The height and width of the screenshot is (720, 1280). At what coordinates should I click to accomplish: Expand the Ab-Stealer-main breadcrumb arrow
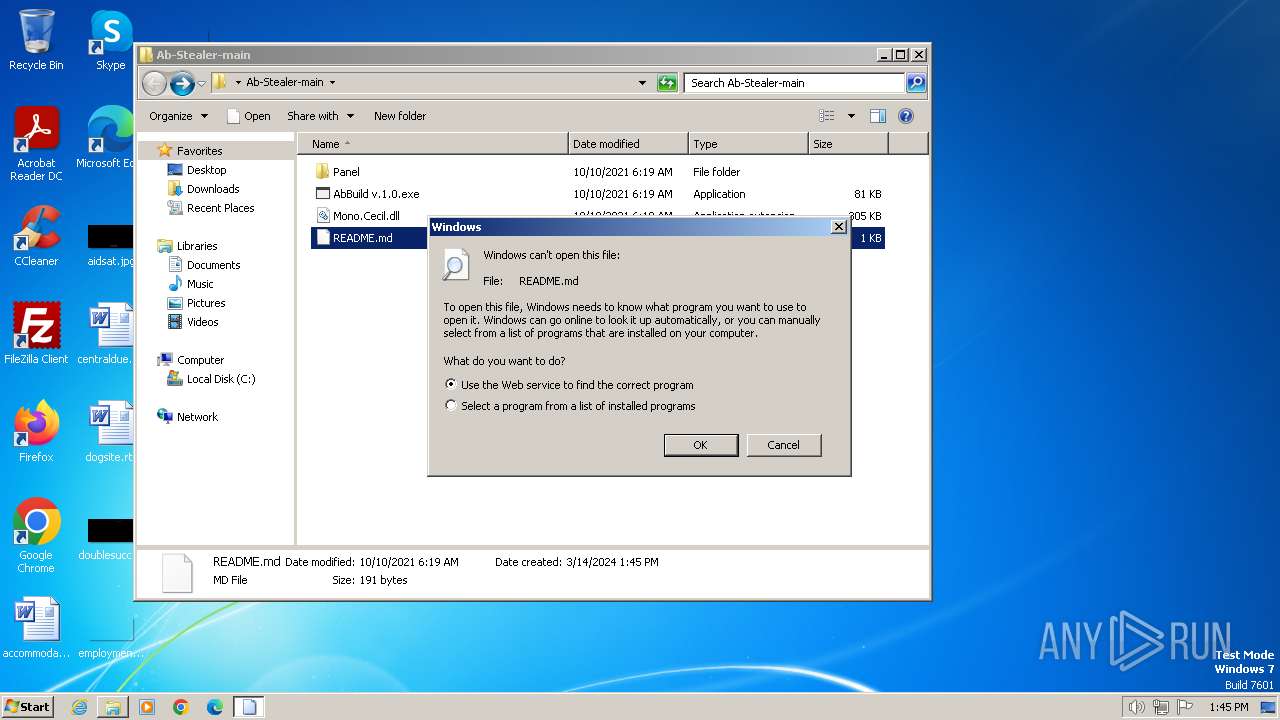[332, 83]
